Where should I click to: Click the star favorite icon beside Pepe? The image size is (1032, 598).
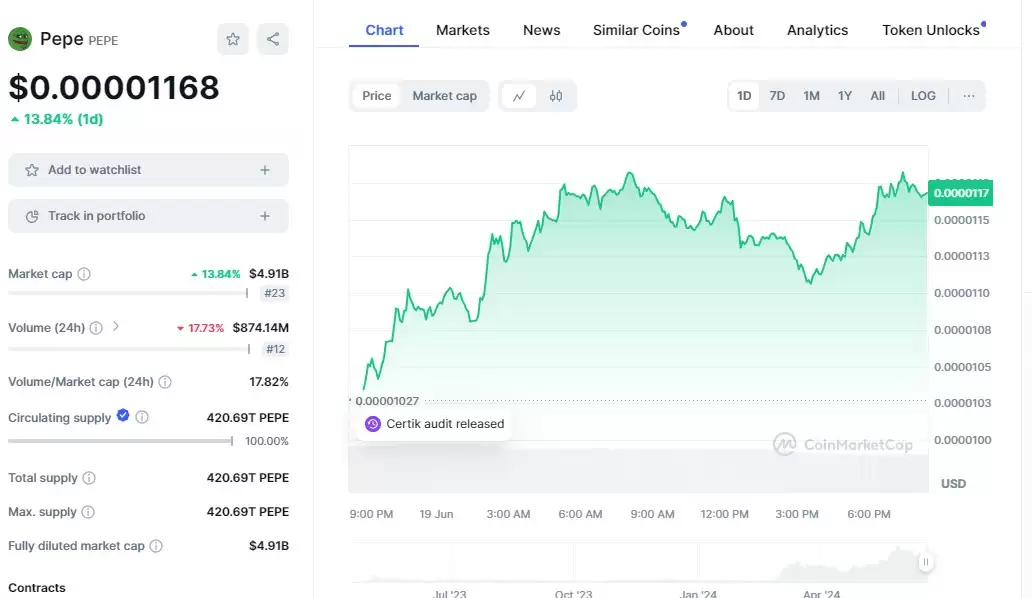[x=233, y=40]
